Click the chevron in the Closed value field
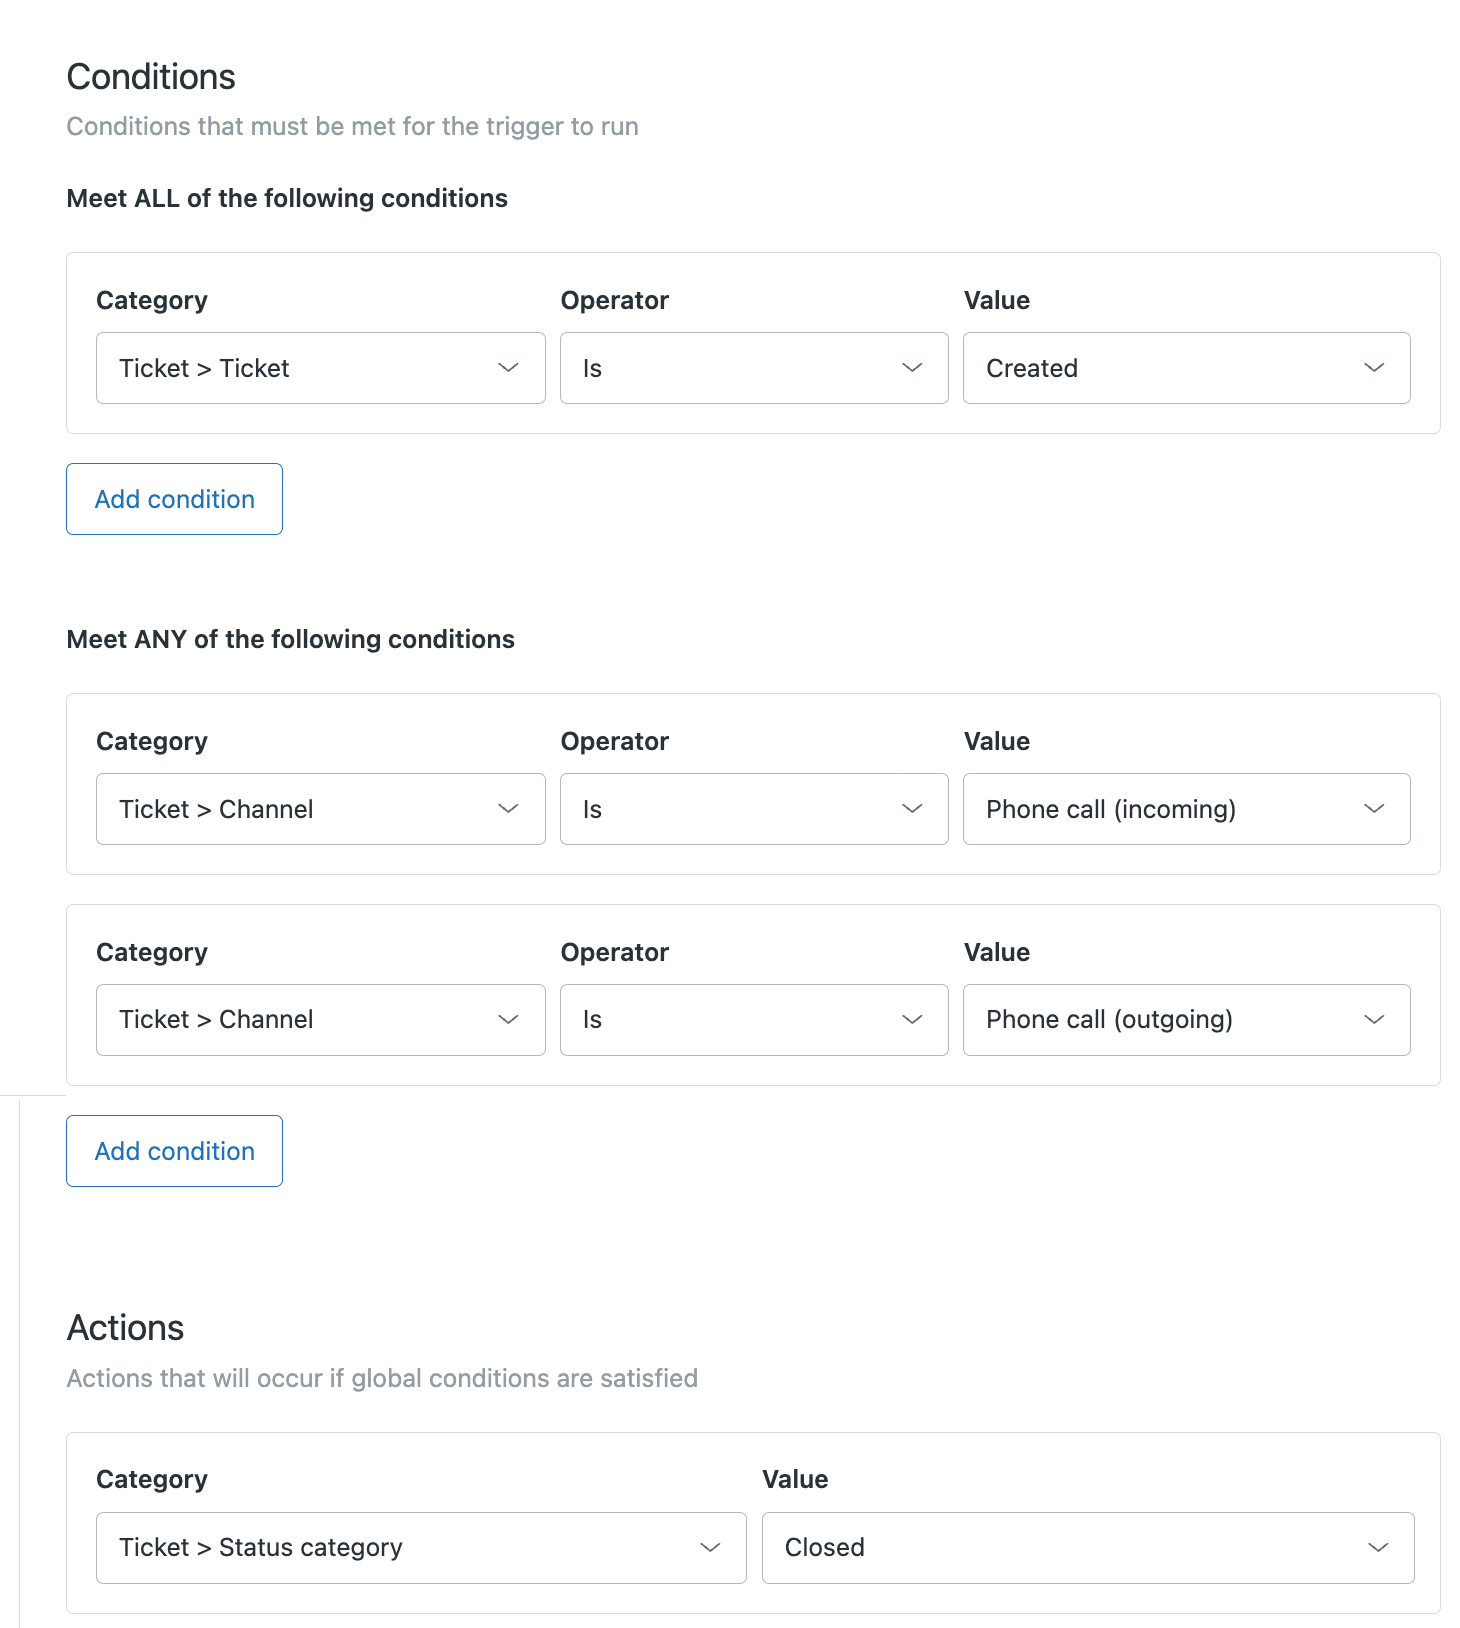The width and height of the screenshot is (1460, 1628). pyautogui.click(x=1379, y=1548)
